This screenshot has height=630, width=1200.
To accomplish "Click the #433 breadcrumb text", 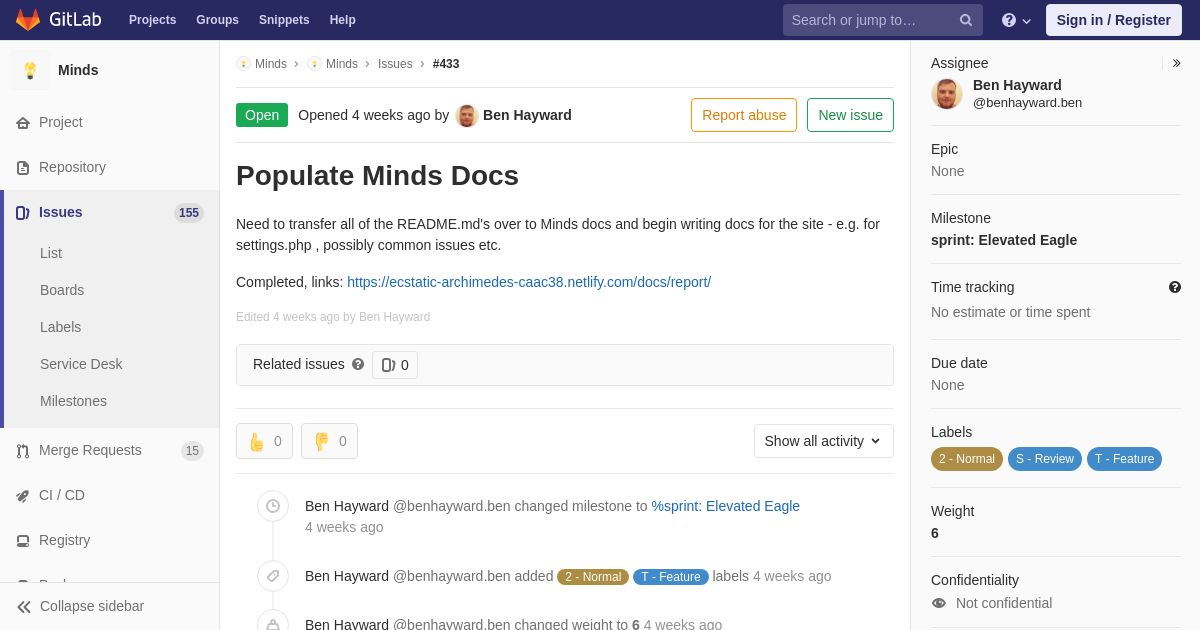I will (446, 64).
